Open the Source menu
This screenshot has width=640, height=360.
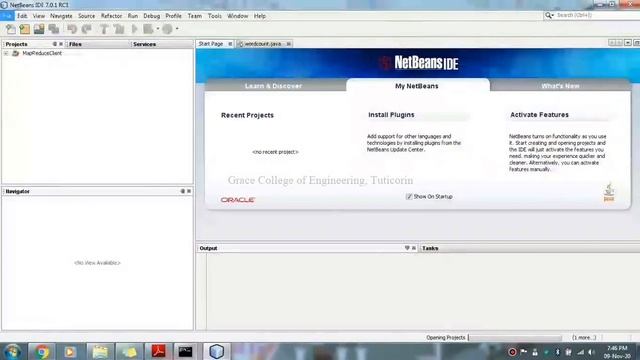coord(87,16)
